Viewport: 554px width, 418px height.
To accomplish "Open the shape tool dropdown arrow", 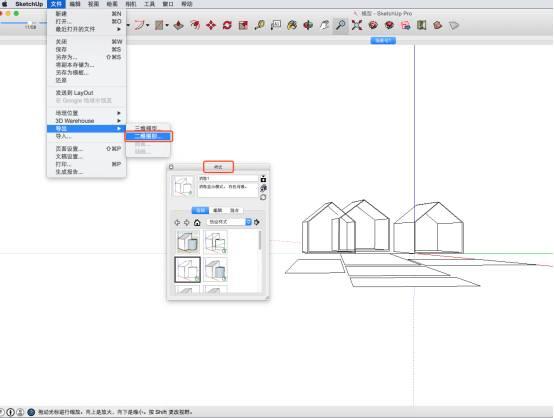I will point(167,25).
